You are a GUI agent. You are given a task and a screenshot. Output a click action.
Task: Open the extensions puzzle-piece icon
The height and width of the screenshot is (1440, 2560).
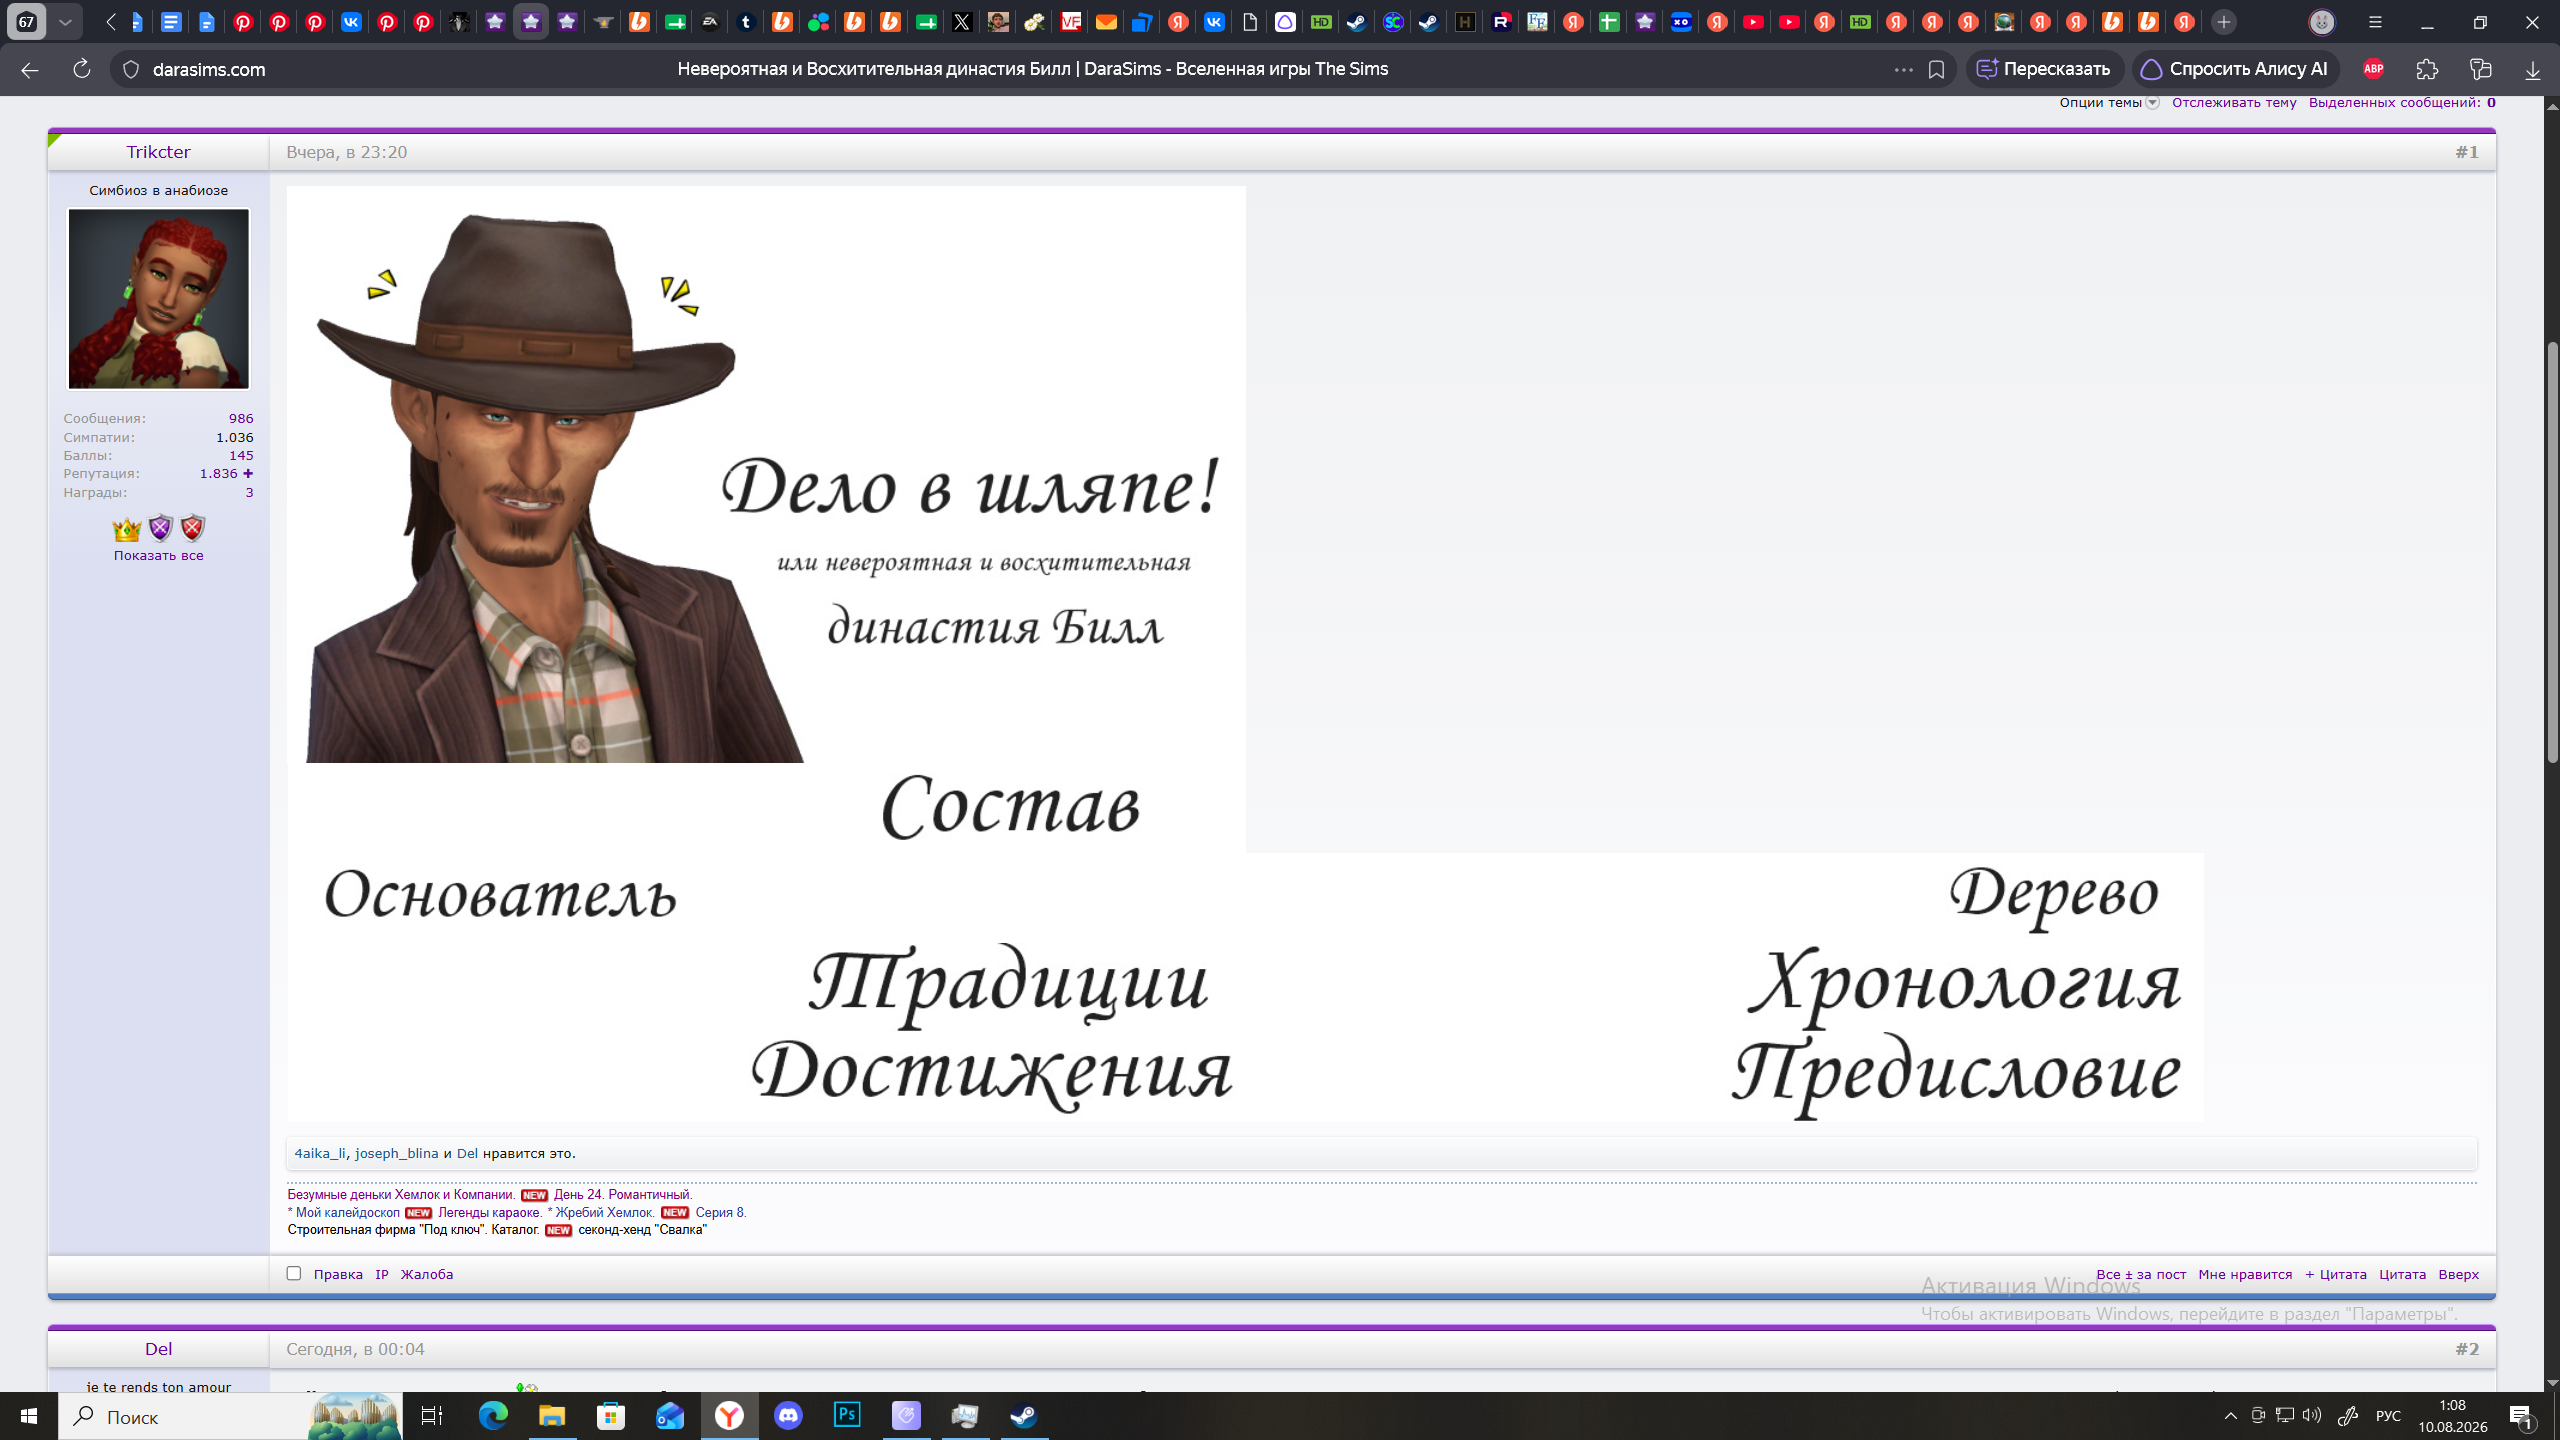[x=2427, y=69]
